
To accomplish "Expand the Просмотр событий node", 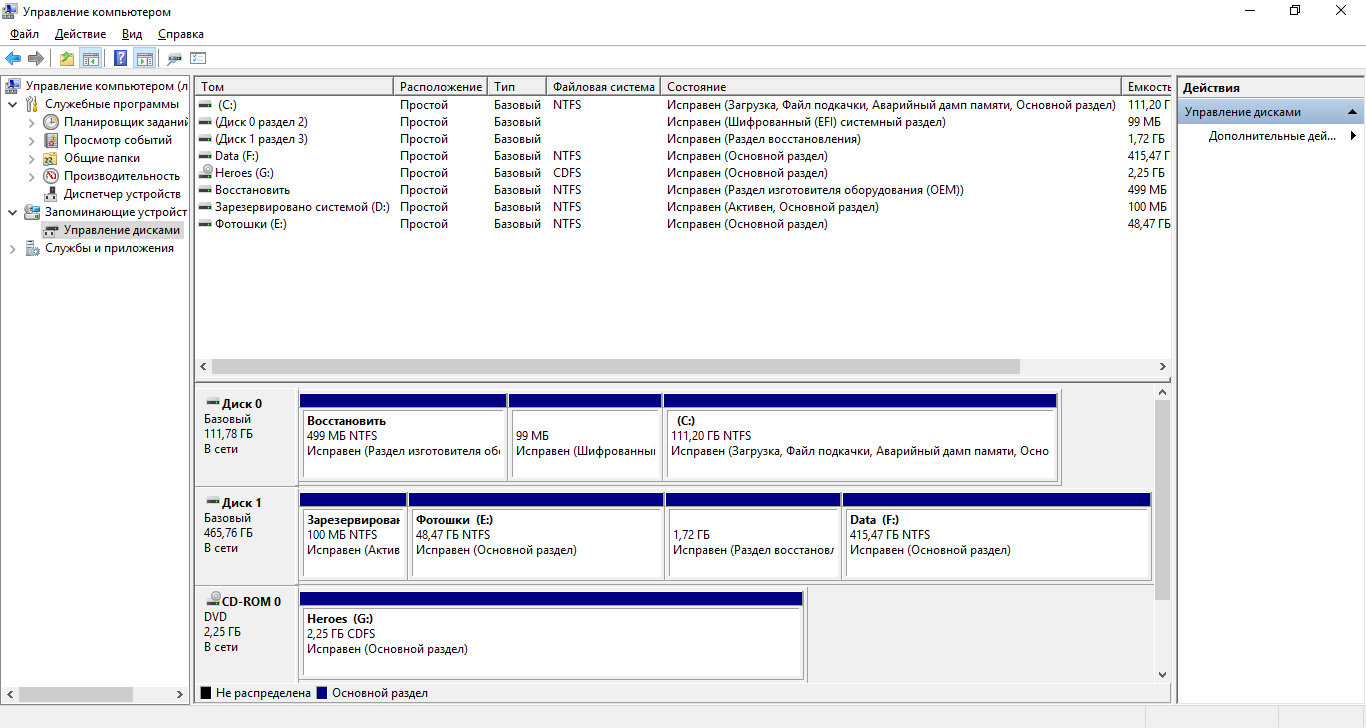I will 31,140.
